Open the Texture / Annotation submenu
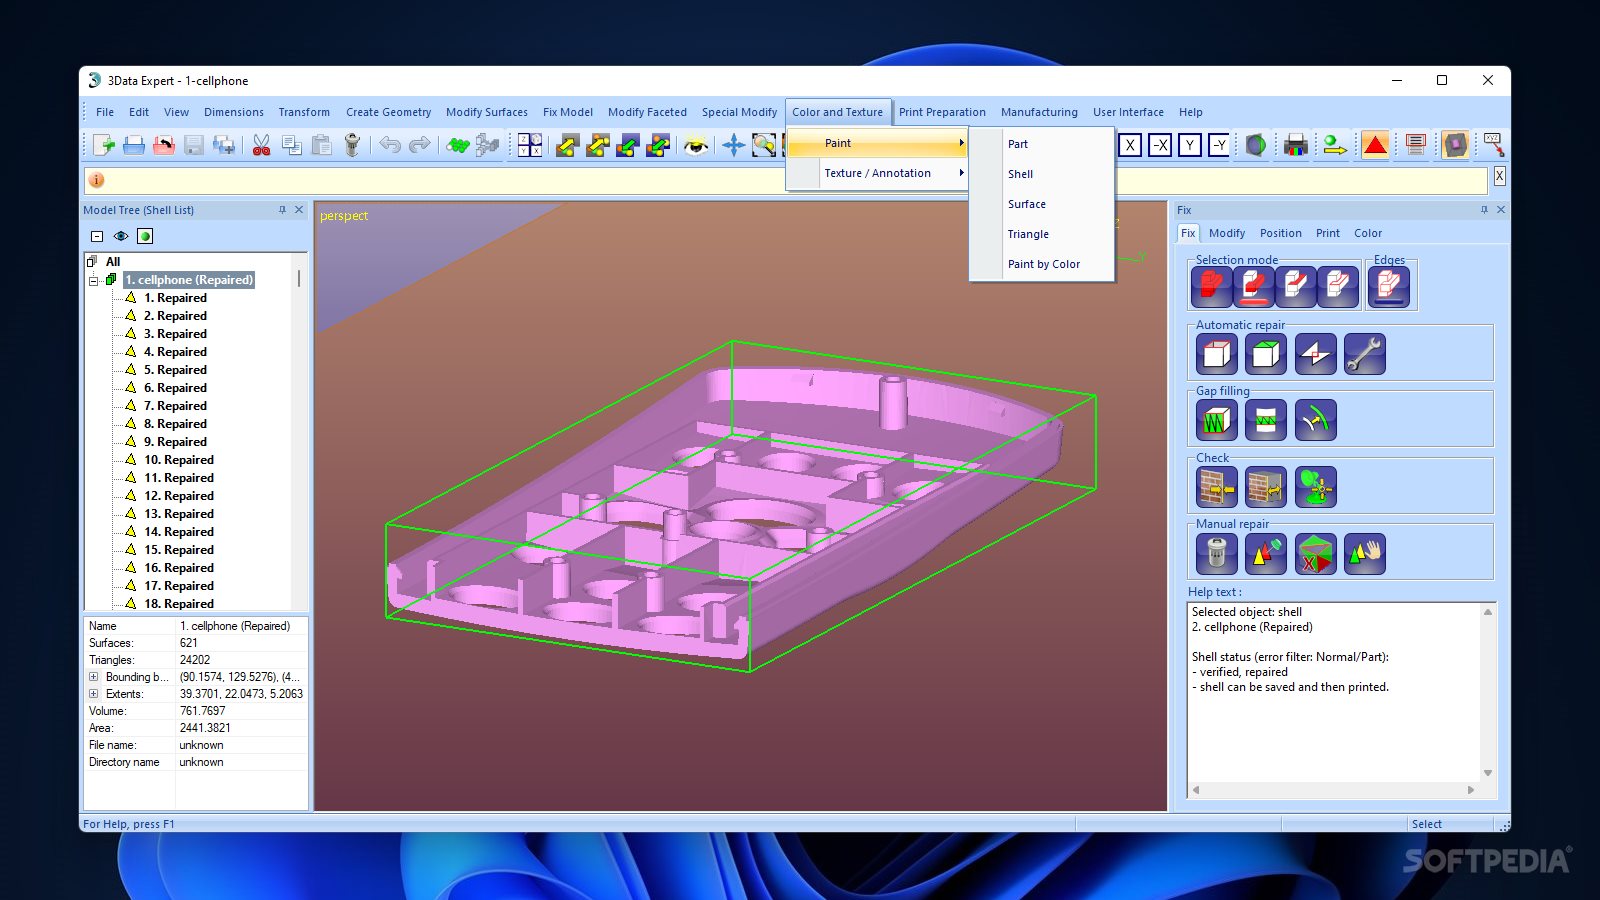1600x900 pixels. point(877,173)
